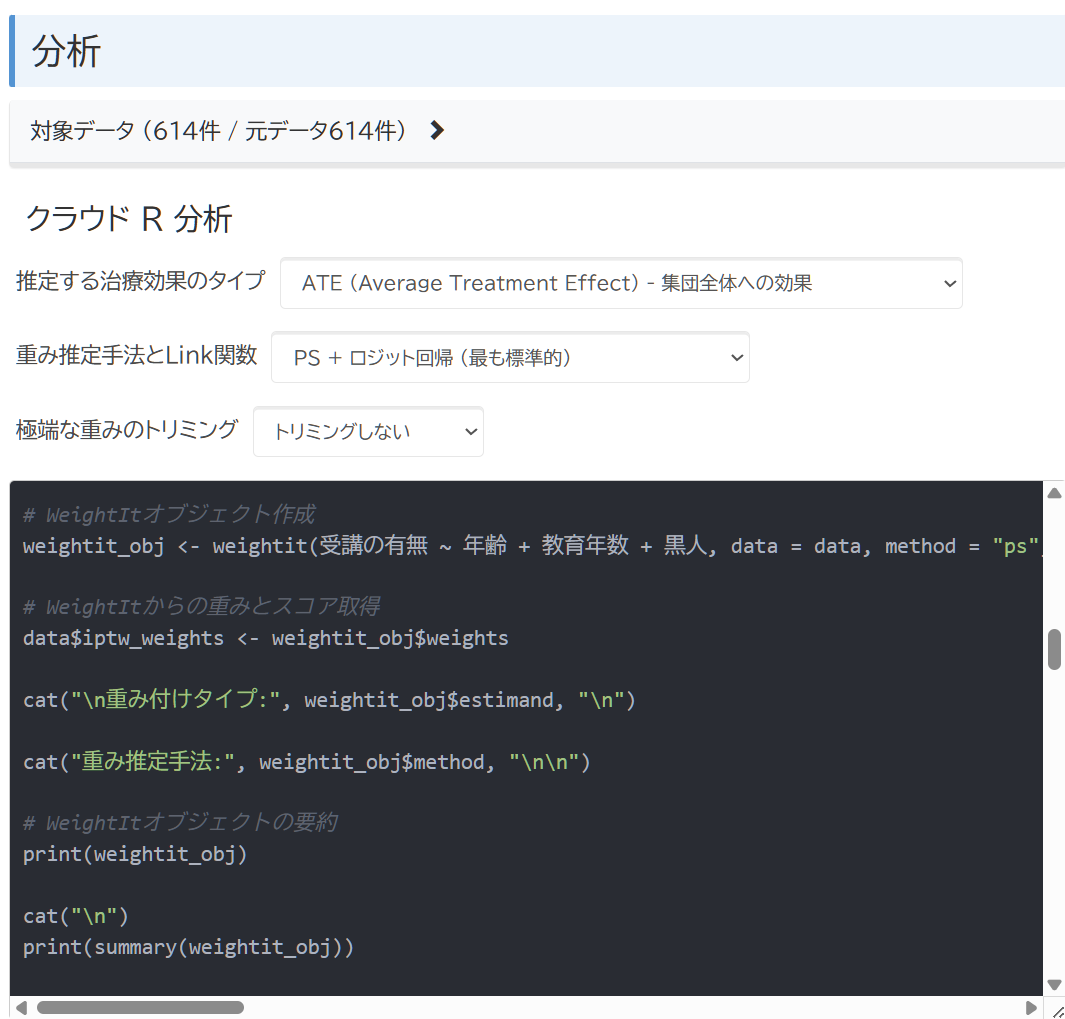Open the 重み推定手法とLink関数 dropdown
Viewport: 1065px width, 1019px height.
click(x=510, y=357)
